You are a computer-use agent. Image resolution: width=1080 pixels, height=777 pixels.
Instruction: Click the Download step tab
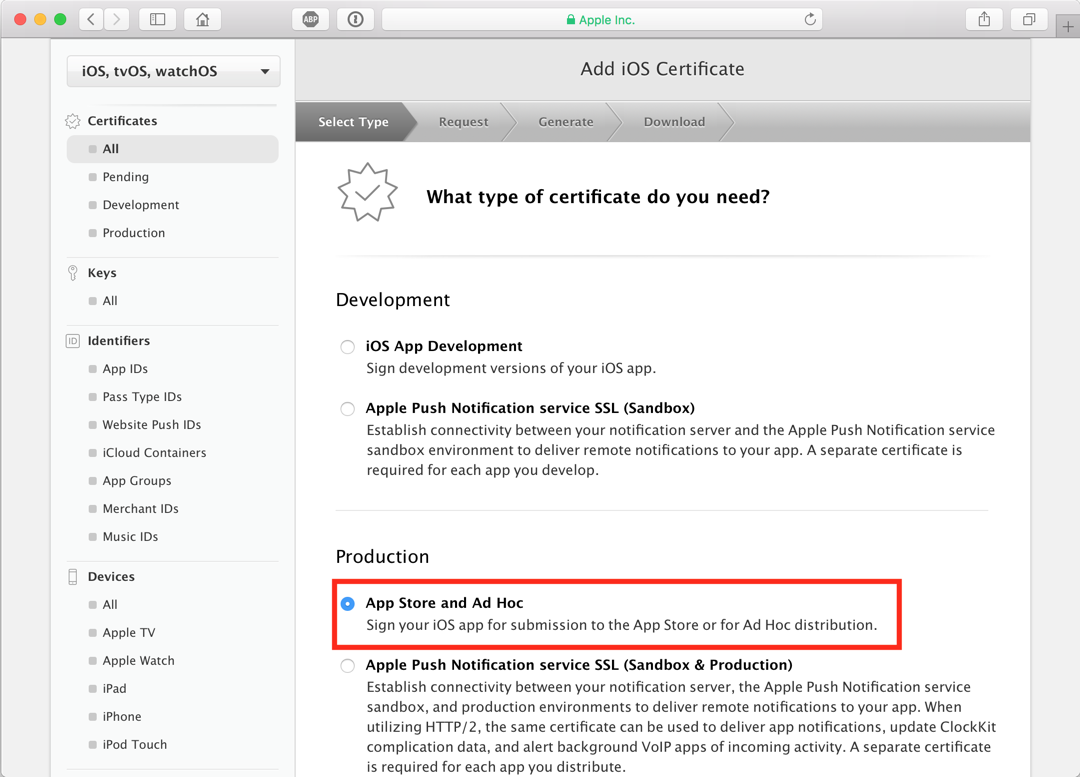point(674,122)
